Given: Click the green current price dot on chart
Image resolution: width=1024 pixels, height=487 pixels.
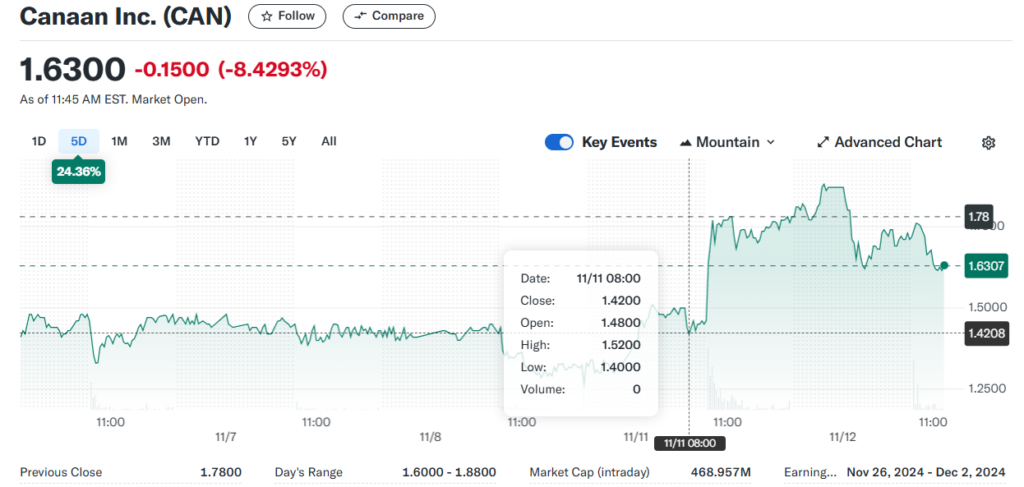Looking at the screenshot, I should click(944, 266).
